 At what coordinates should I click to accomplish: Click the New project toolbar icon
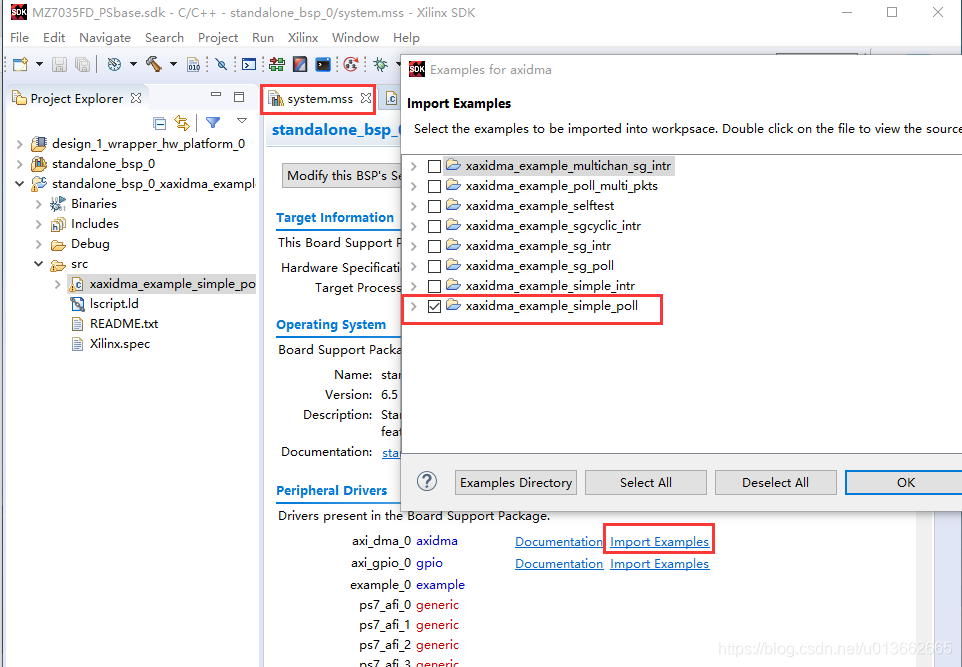(20, 64)
